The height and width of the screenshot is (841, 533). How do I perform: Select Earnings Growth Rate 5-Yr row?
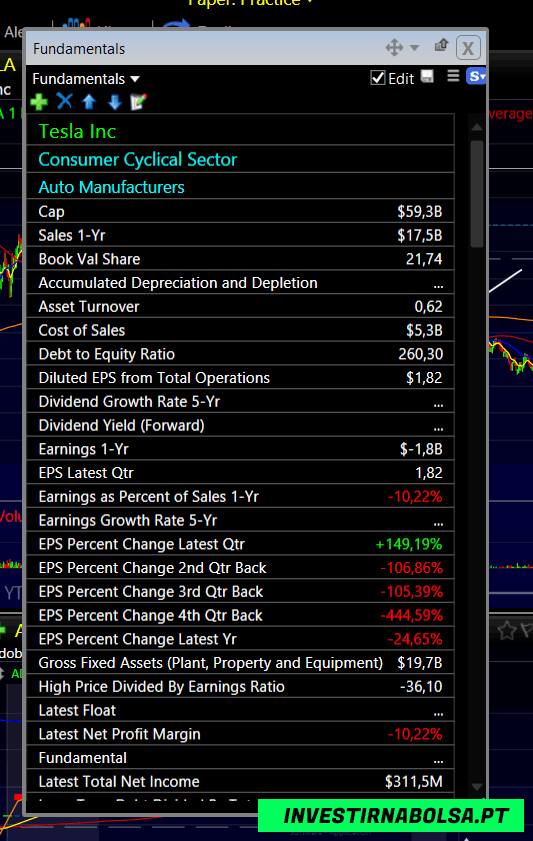pyautogui.click(x=240, y=520)
